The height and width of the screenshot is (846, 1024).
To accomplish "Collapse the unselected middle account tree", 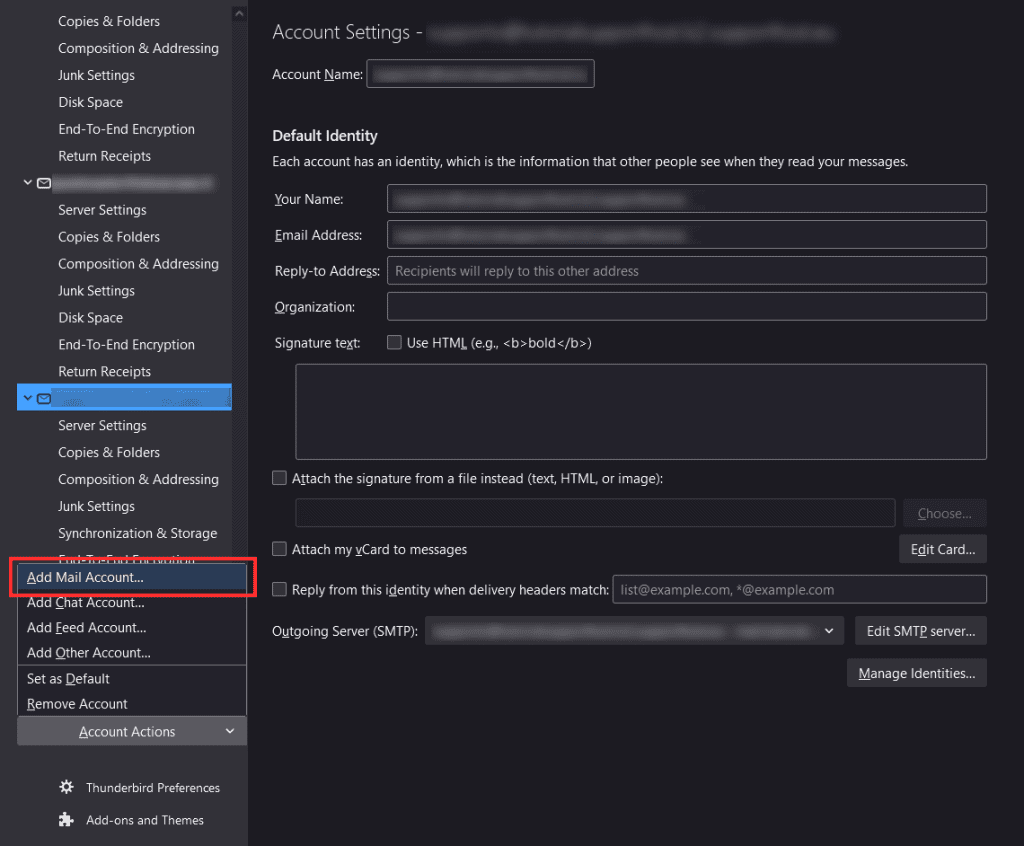I will click(27, 182).
